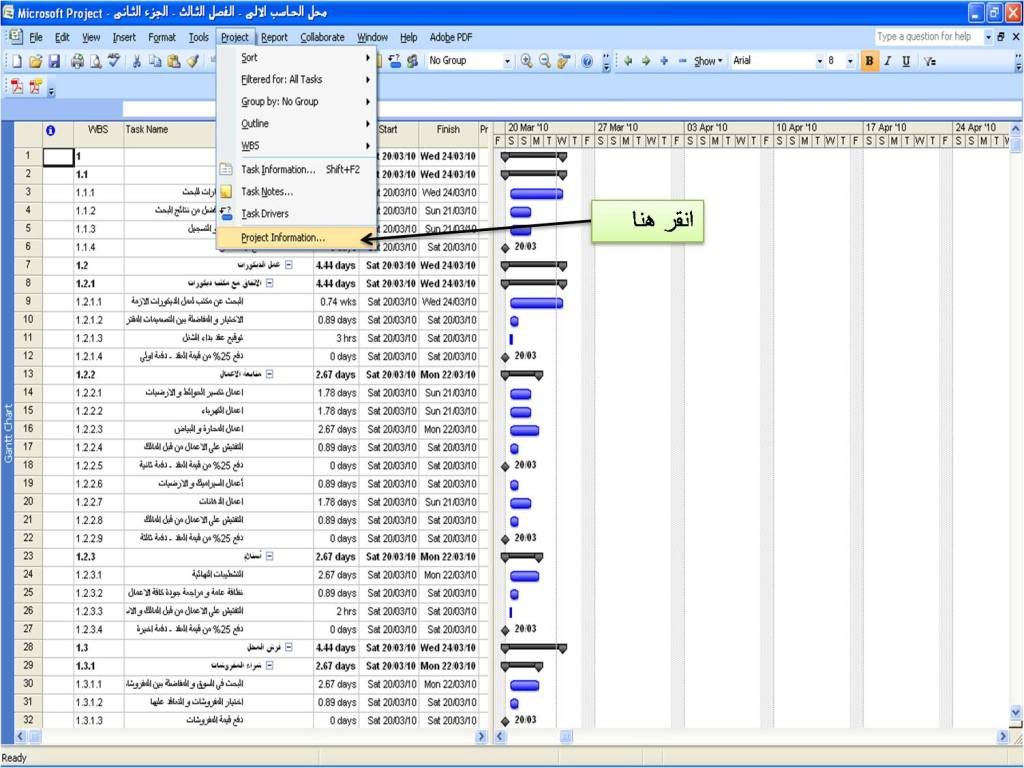Open the Show outline level dropdown
Image resolution: width=1024 pixels, height=768 pixels.
pos(708,61)
